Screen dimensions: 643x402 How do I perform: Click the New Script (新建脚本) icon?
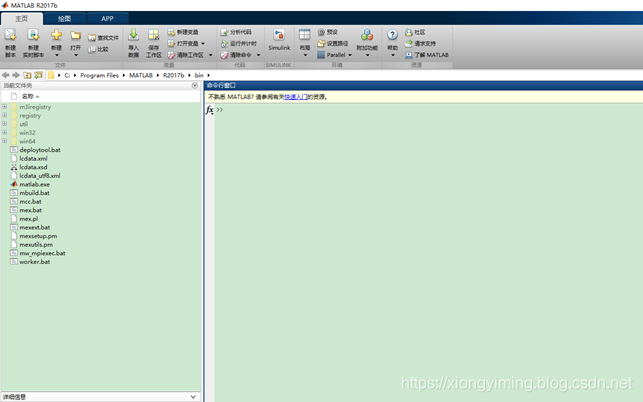pyautogui.click(x=10, y=36)
